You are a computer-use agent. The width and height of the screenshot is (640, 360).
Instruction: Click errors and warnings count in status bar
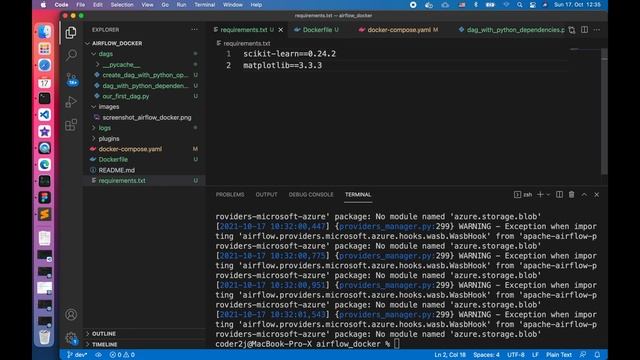click(x=122, y=355)
